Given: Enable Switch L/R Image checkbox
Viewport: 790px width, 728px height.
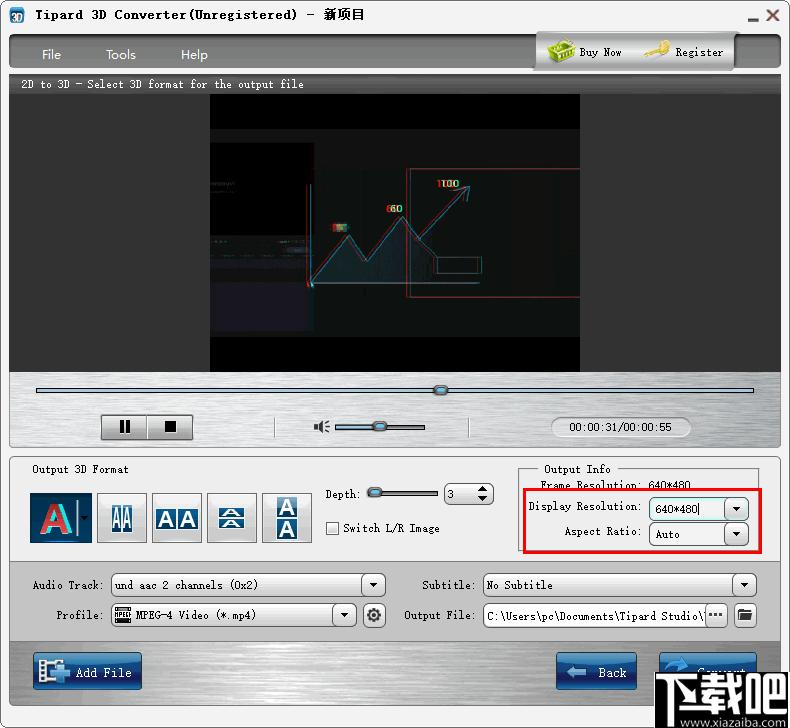Looking at the screenshot, I should 333,528.
